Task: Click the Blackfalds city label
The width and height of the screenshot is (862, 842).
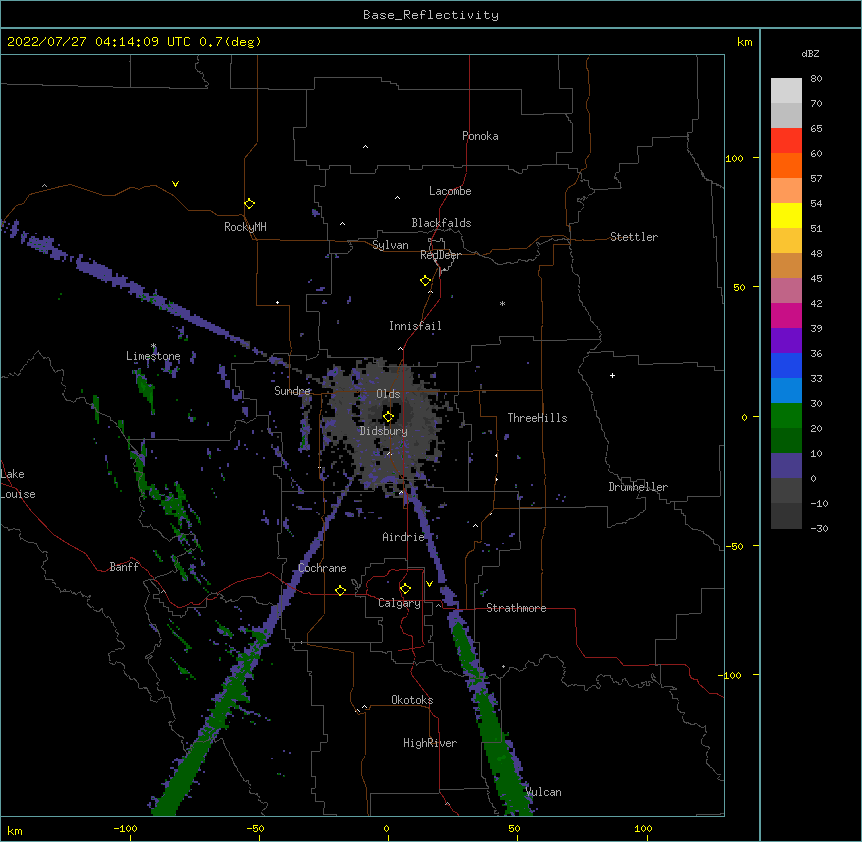Action: [x=441, y=223]
